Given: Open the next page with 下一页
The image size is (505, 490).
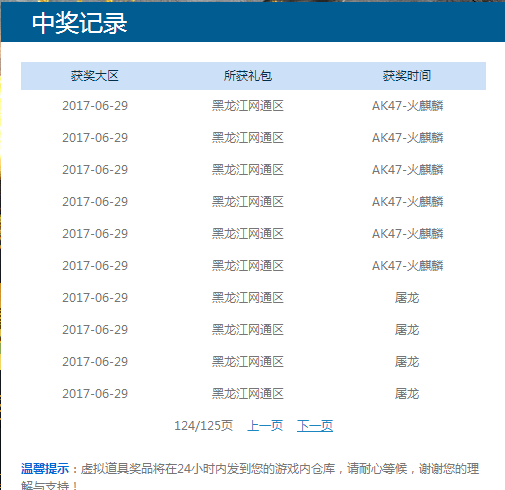Looking at the screenshot, I should tap(315, 426).
